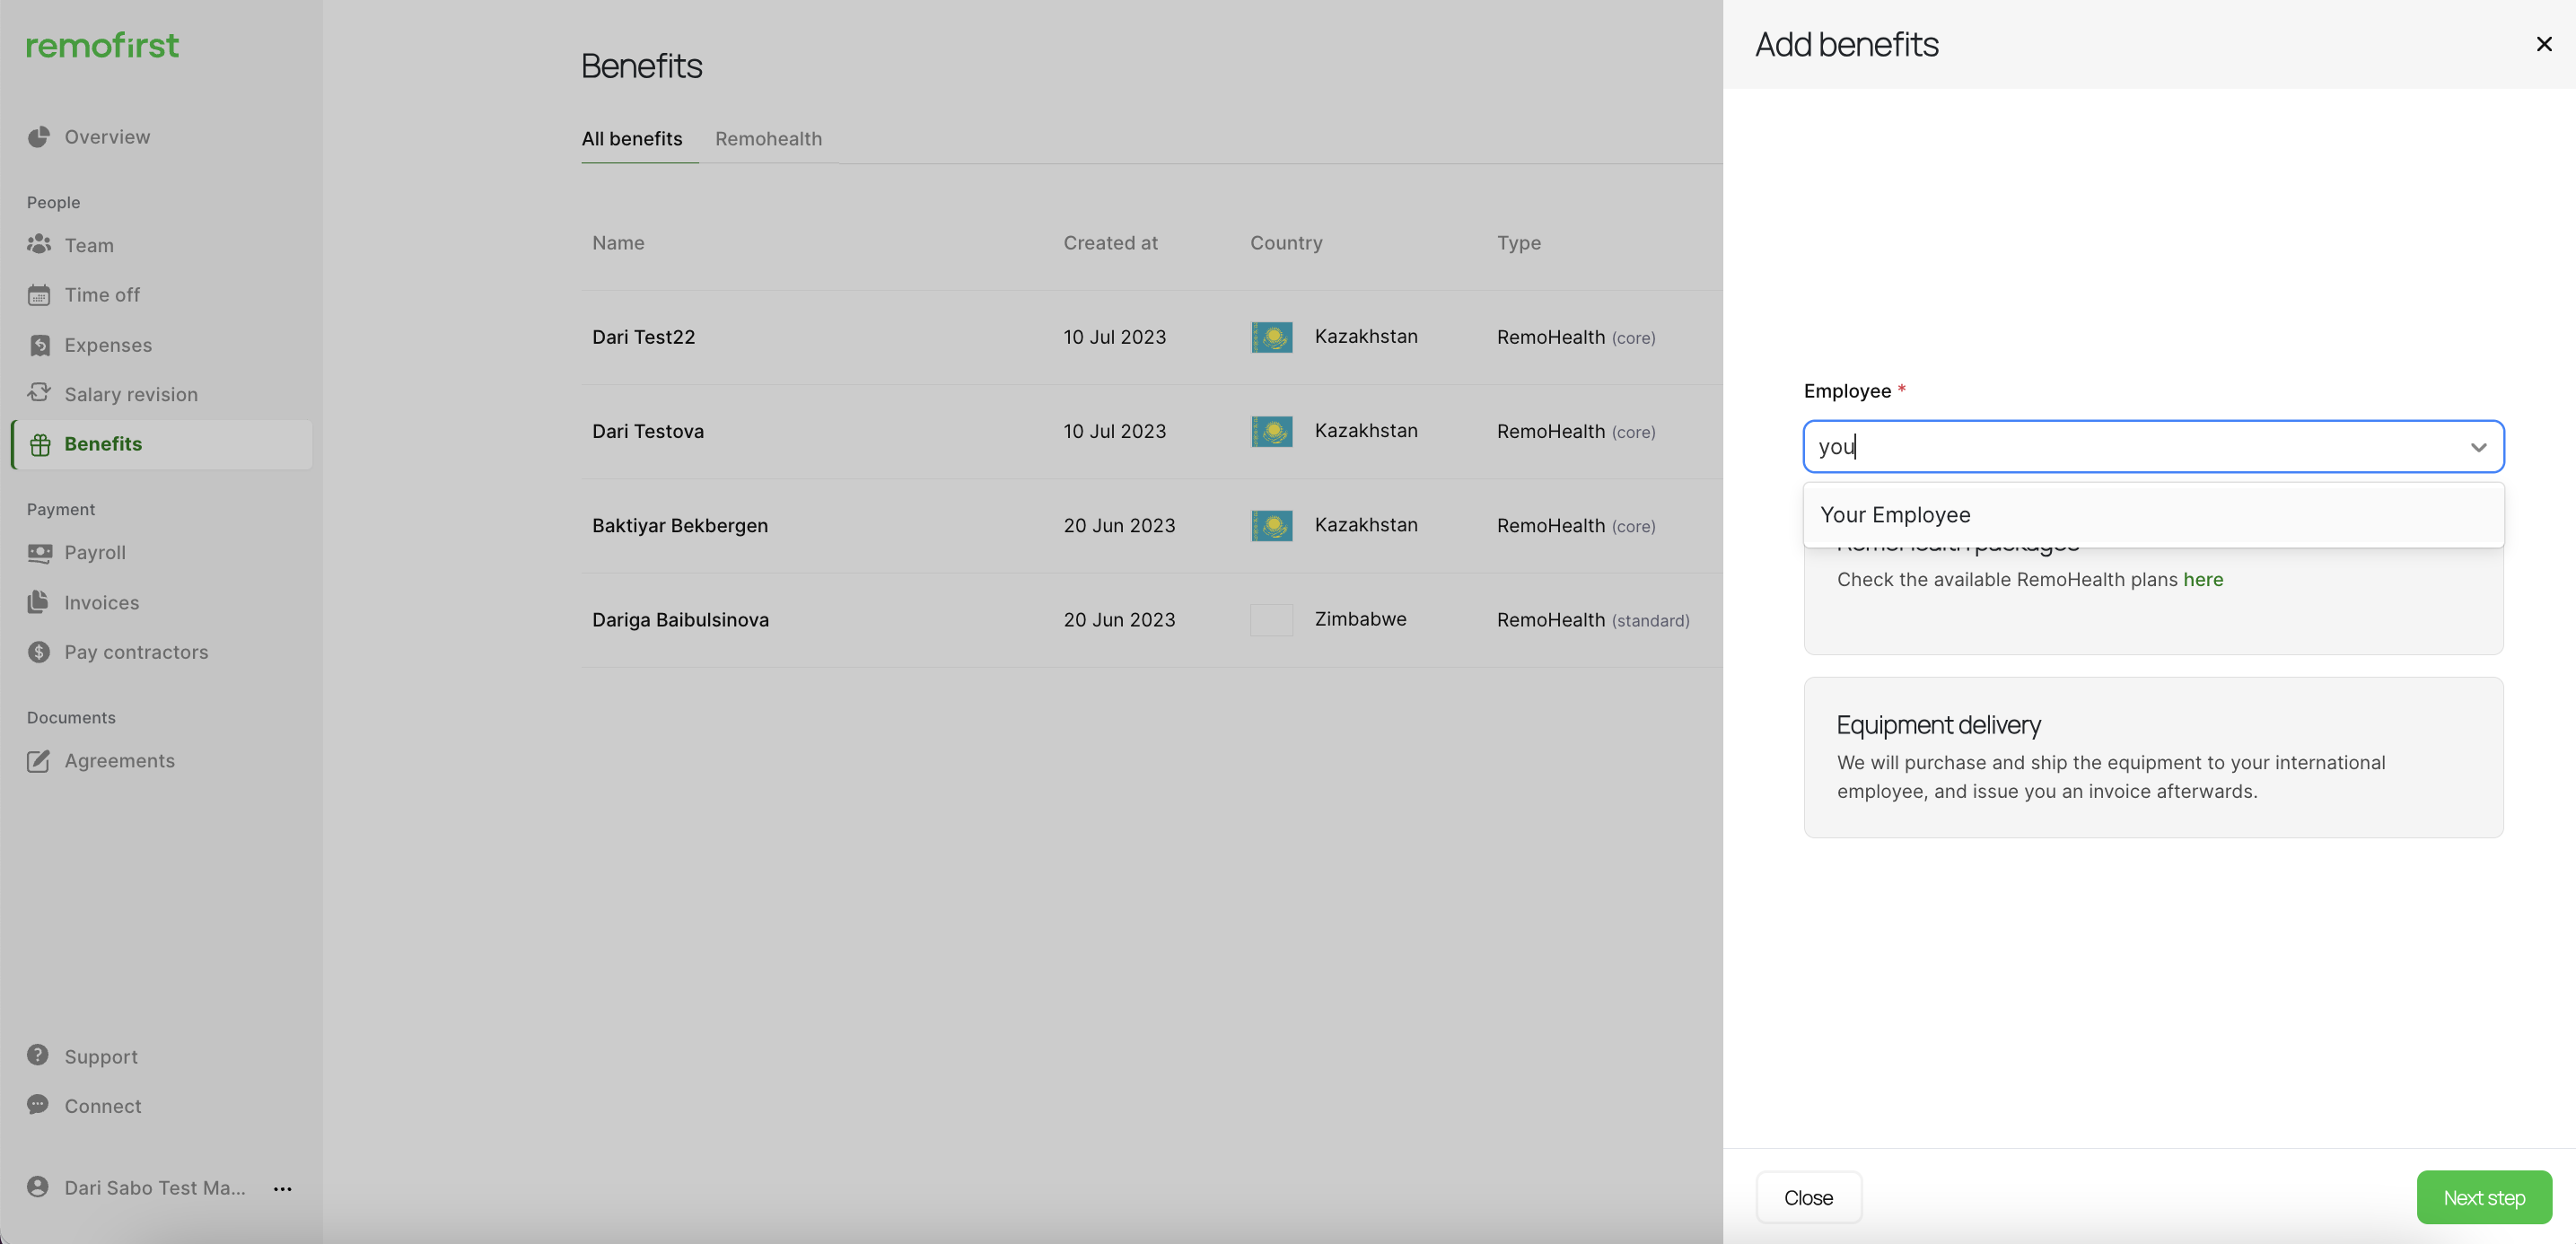2576x1244 pixels.
Task: Open the Overview pie chart icon
Action: pyautogui.click(x=39, y=137)
